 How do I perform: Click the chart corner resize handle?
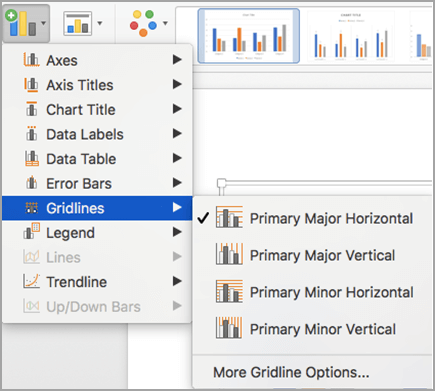(221, 183)
